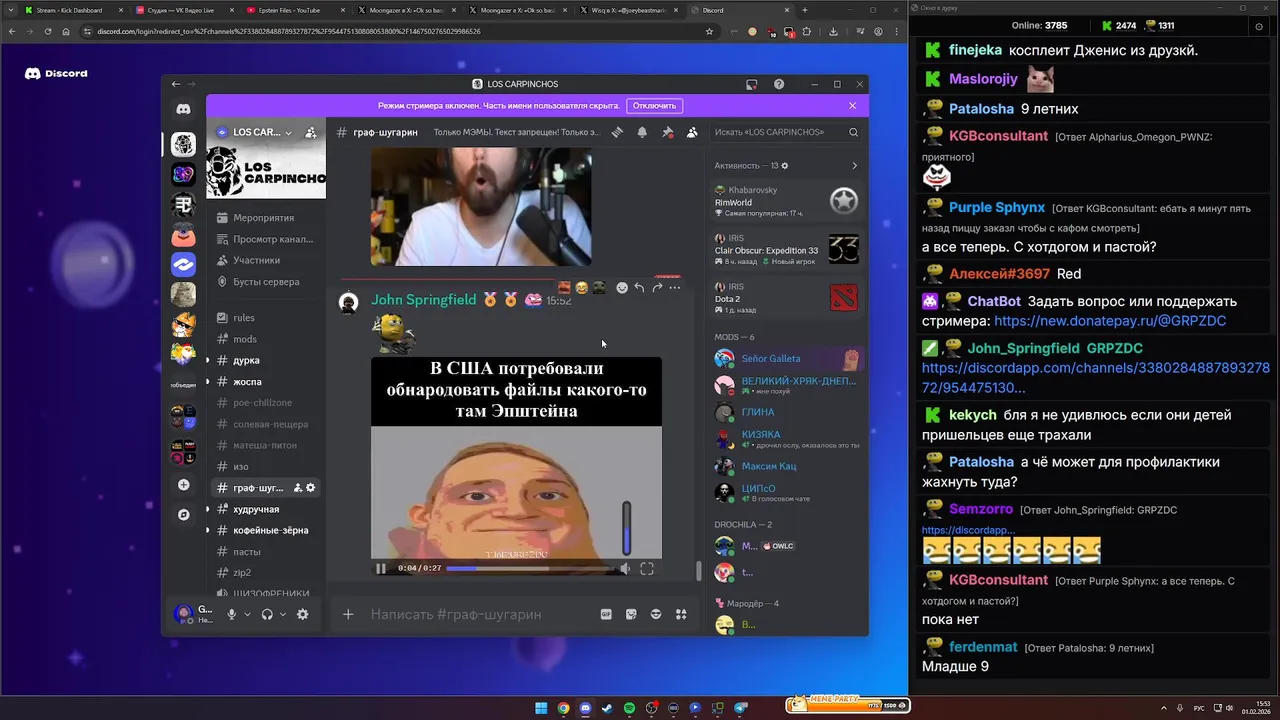
Task: Focus Написать #граф-шугарин message input
Action: tap(480, 614)
